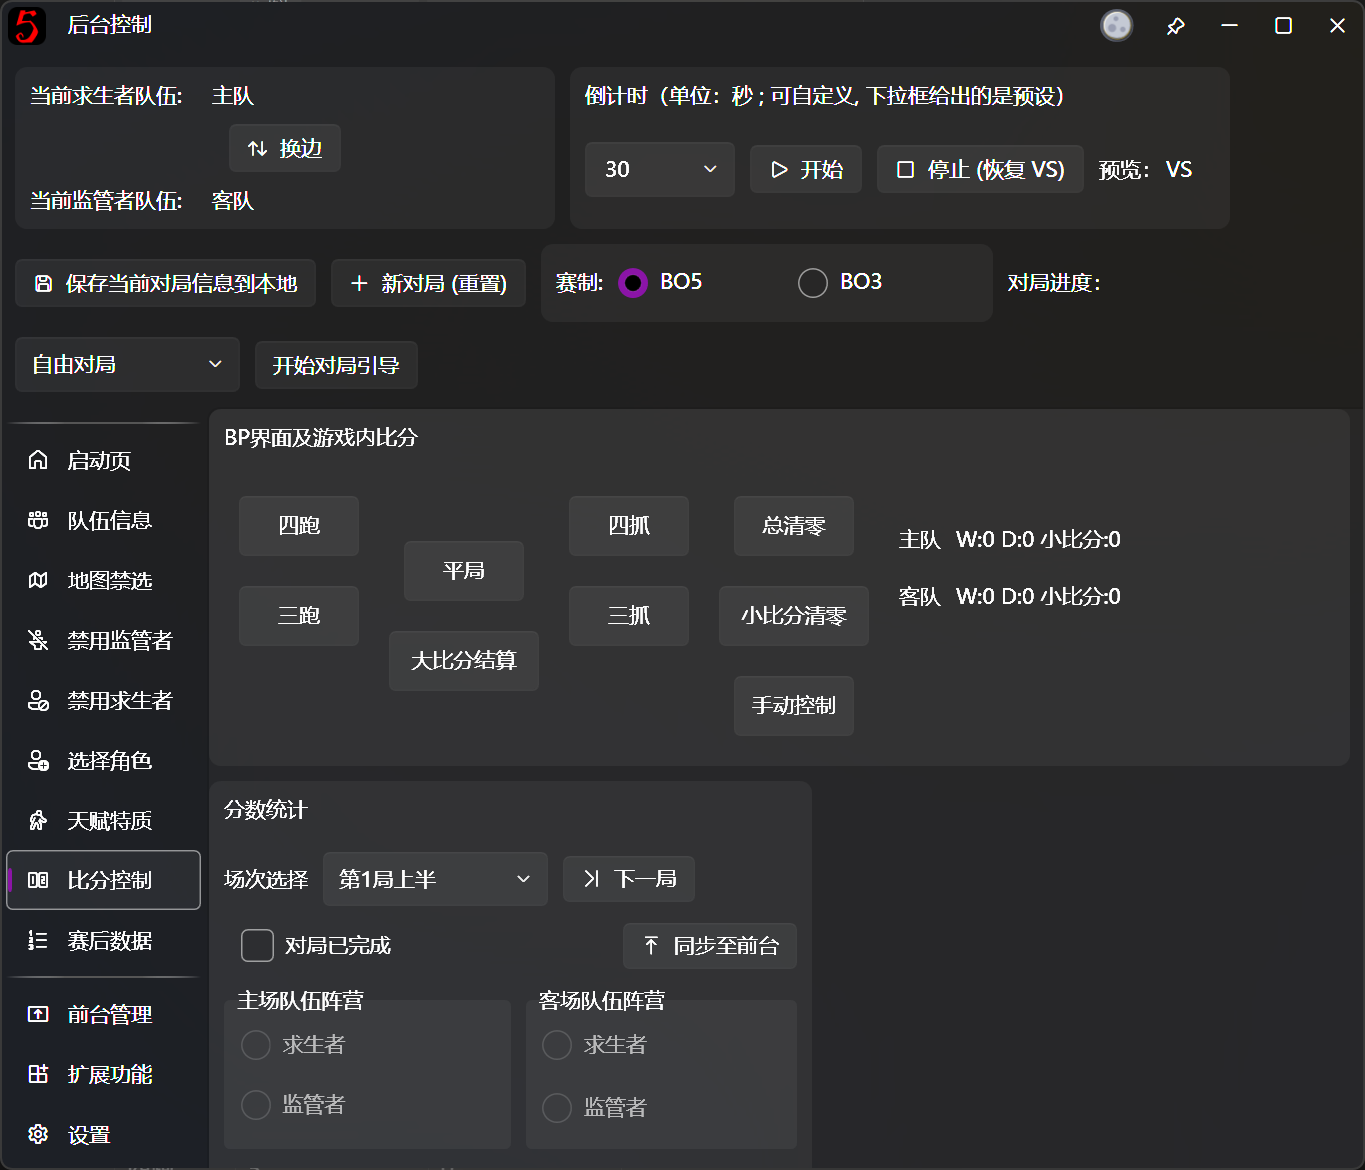The width and height of the screenshot is (1365, 1170).
Task: Pin the window using the titlebar pin icon
Action: click(x=1176, y=25)
